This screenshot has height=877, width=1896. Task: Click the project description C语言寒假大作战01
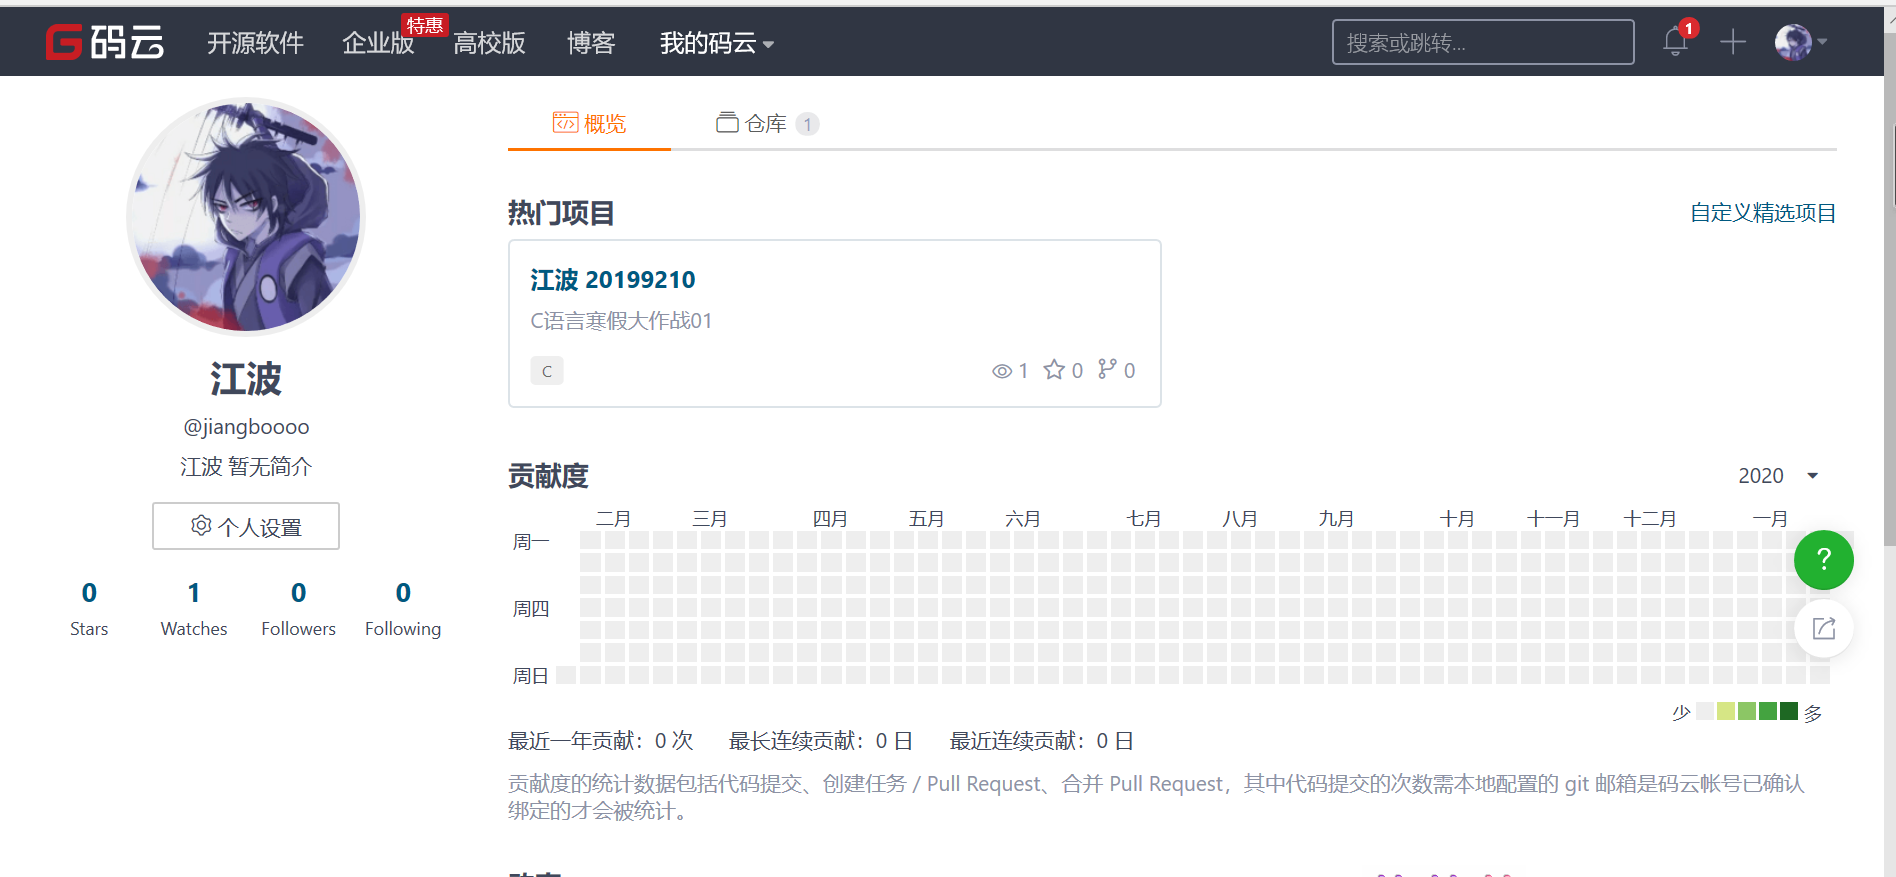coord(621,321)
